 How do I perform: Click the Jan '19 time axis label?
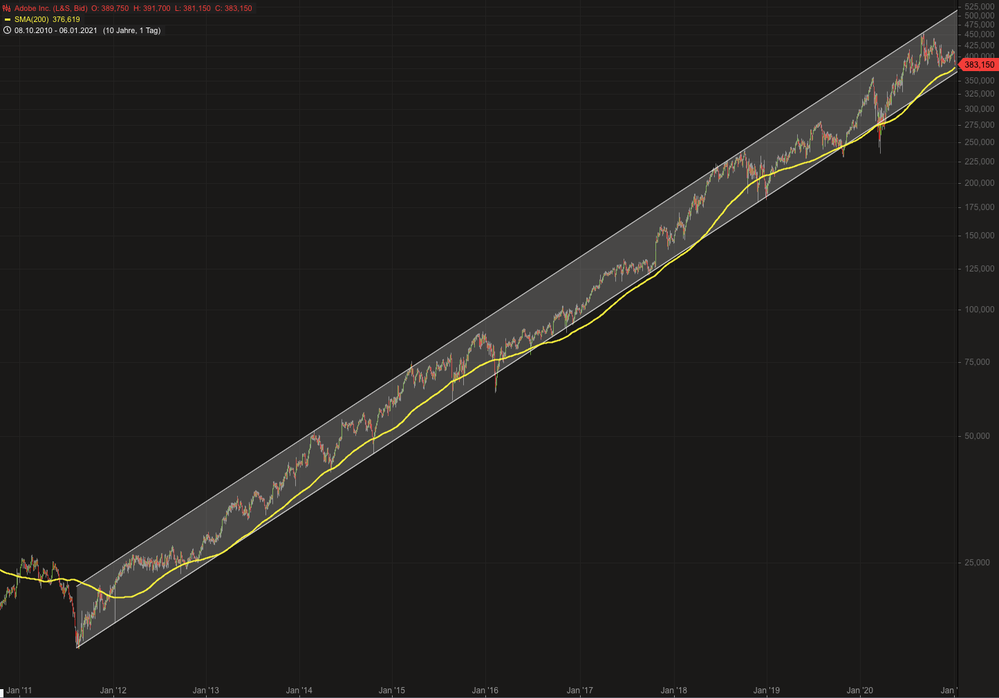tap(766, 690)
